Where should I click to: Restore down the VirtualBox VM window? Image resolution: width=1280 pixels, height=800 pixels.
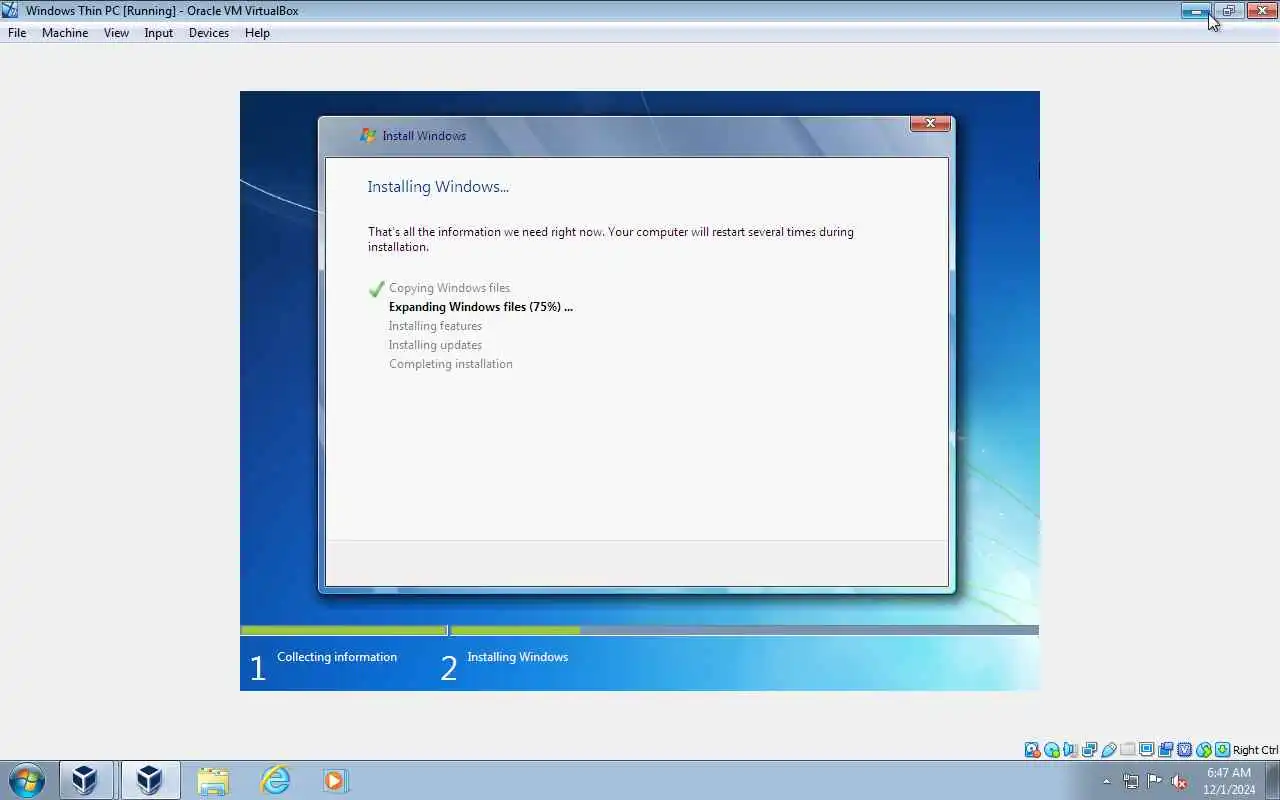pos(1228,11)
